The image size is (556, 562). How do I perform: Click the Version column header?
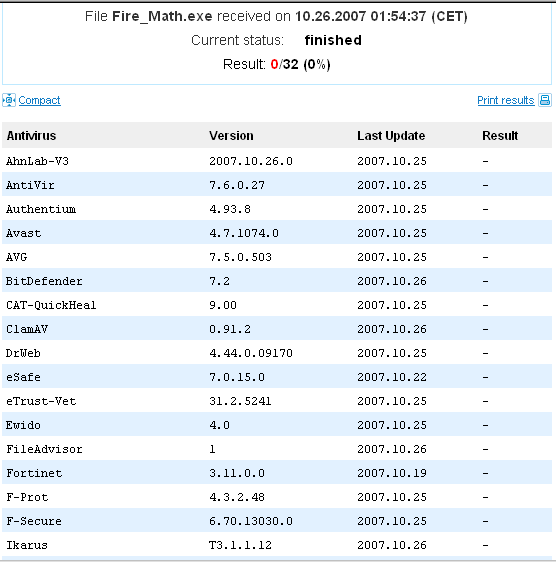coord(231,136)
